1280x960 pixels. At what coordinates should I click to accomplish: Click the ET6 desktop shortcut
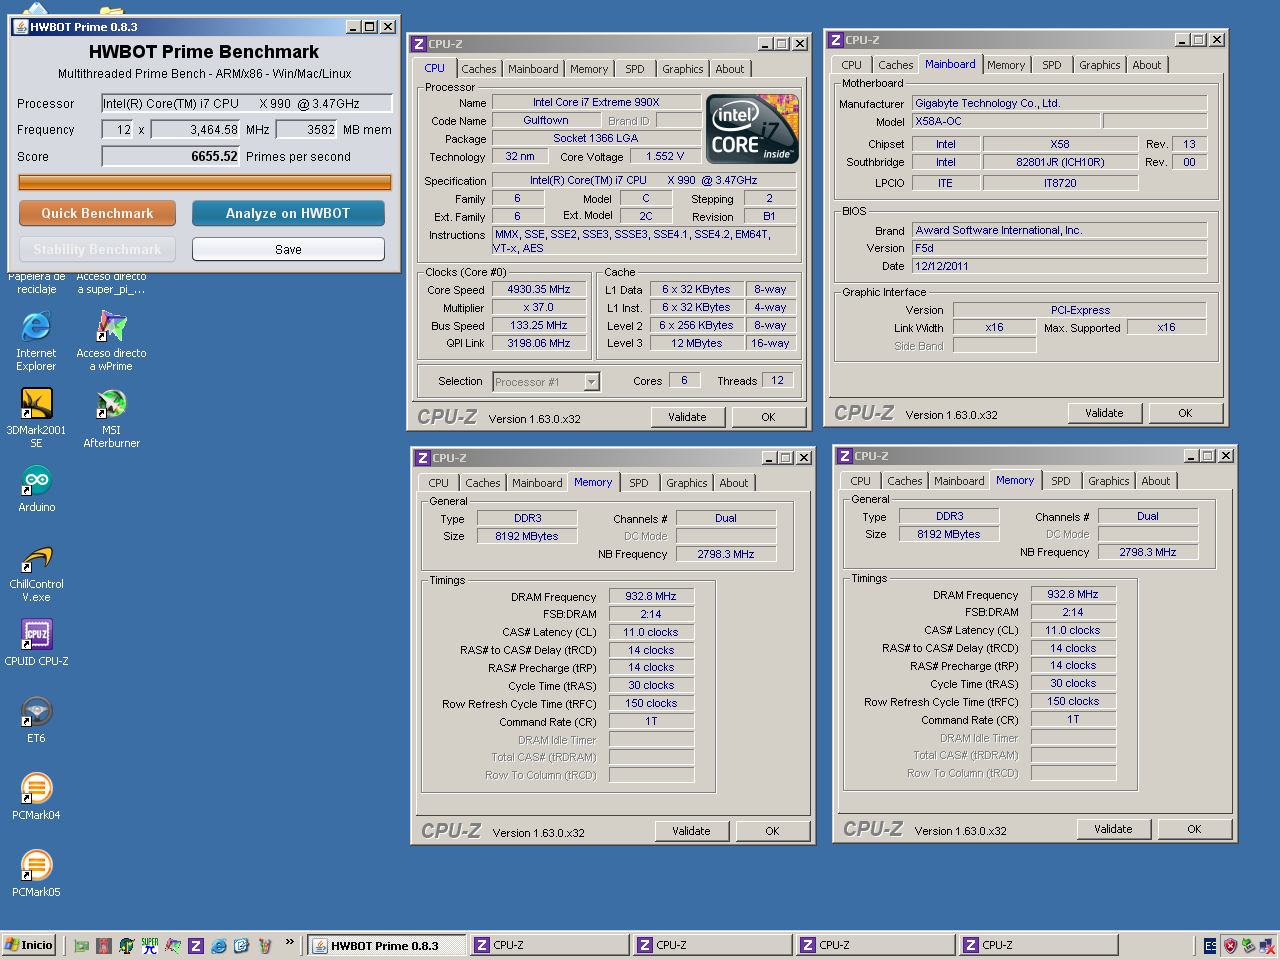click(x=36, y=720)
